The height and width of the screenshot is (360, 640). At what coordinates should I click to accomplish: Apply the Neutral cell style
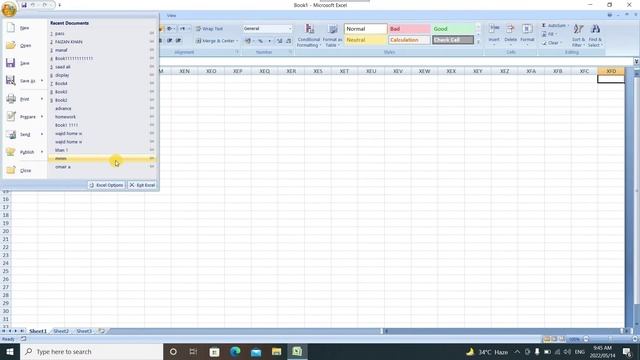pos(365,40)
